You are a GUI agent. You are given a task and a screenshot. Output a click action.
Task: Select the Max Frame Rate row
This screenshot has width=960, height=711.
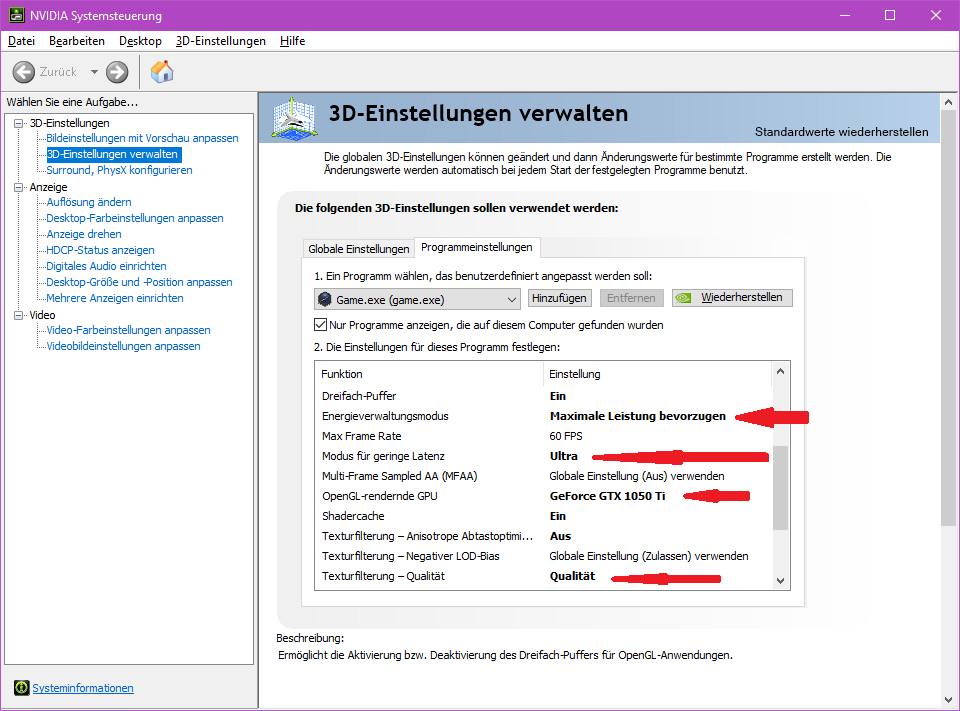[544, 436]
